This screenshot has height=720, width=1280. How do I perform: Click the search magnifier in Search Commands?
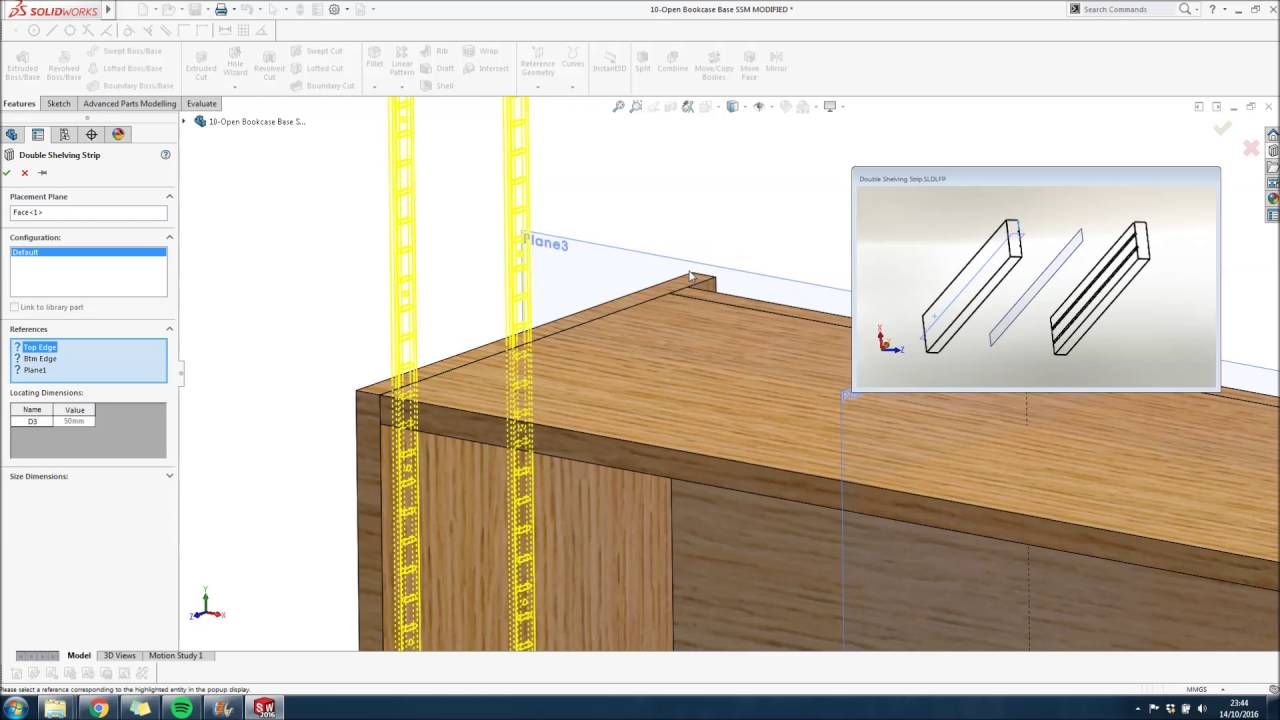click(x=1185, y=9)
